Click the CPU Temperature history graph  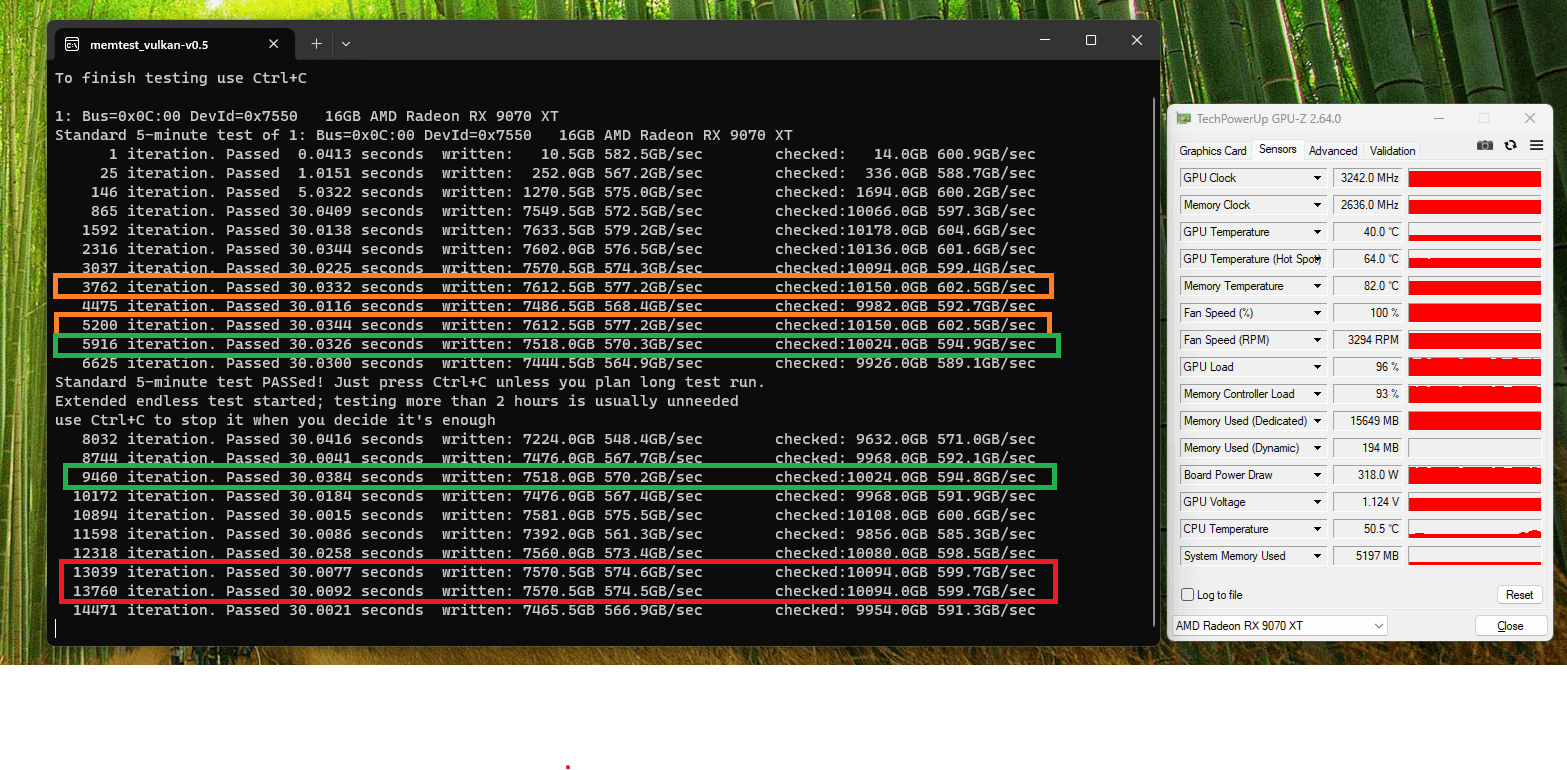coord(1474,529)
